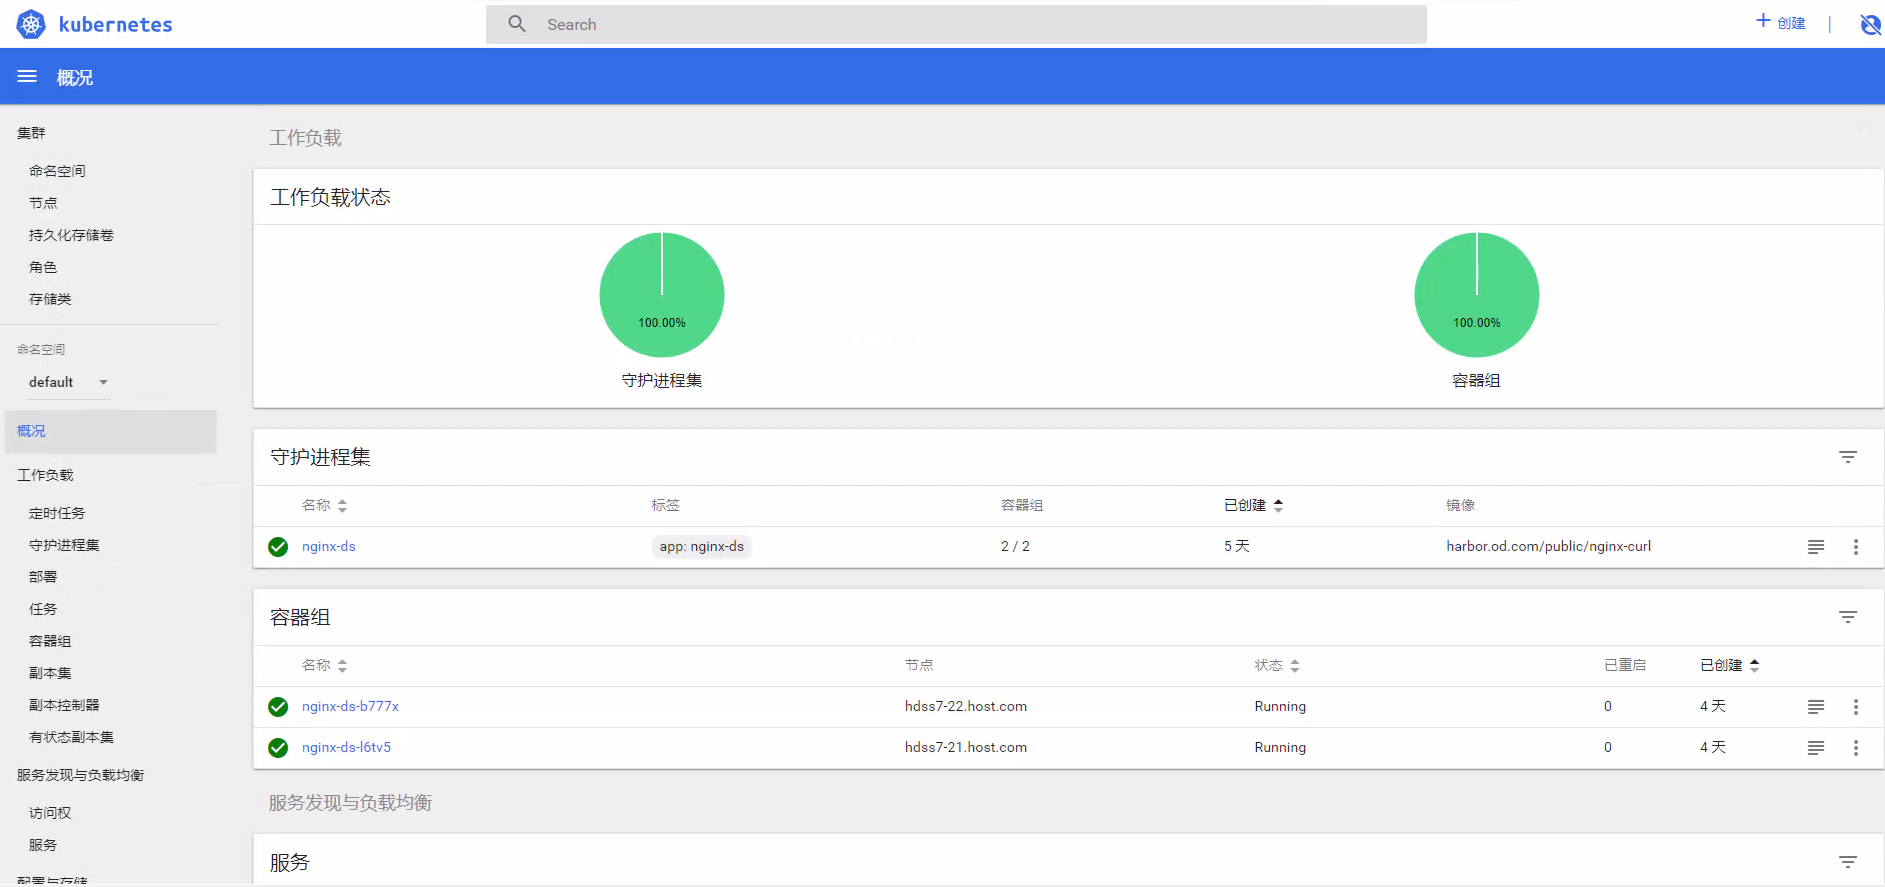View logs icon for nginx-ds daemon set
The height and width of the screenshot is (887, 1885).
pos(1816,547)
